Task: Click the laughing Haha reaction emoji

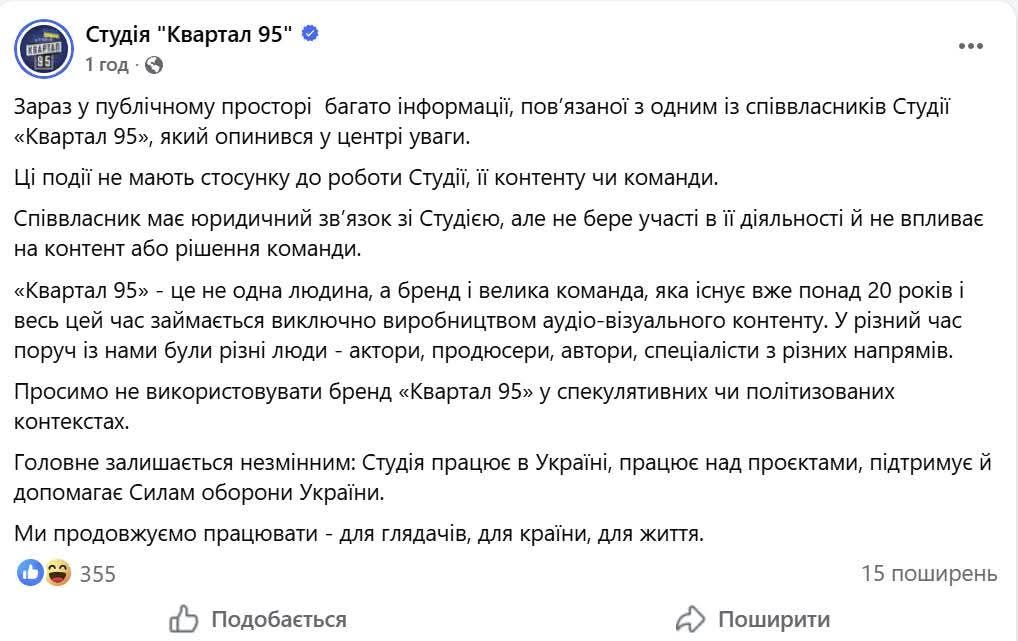Action: coord(57,573)
